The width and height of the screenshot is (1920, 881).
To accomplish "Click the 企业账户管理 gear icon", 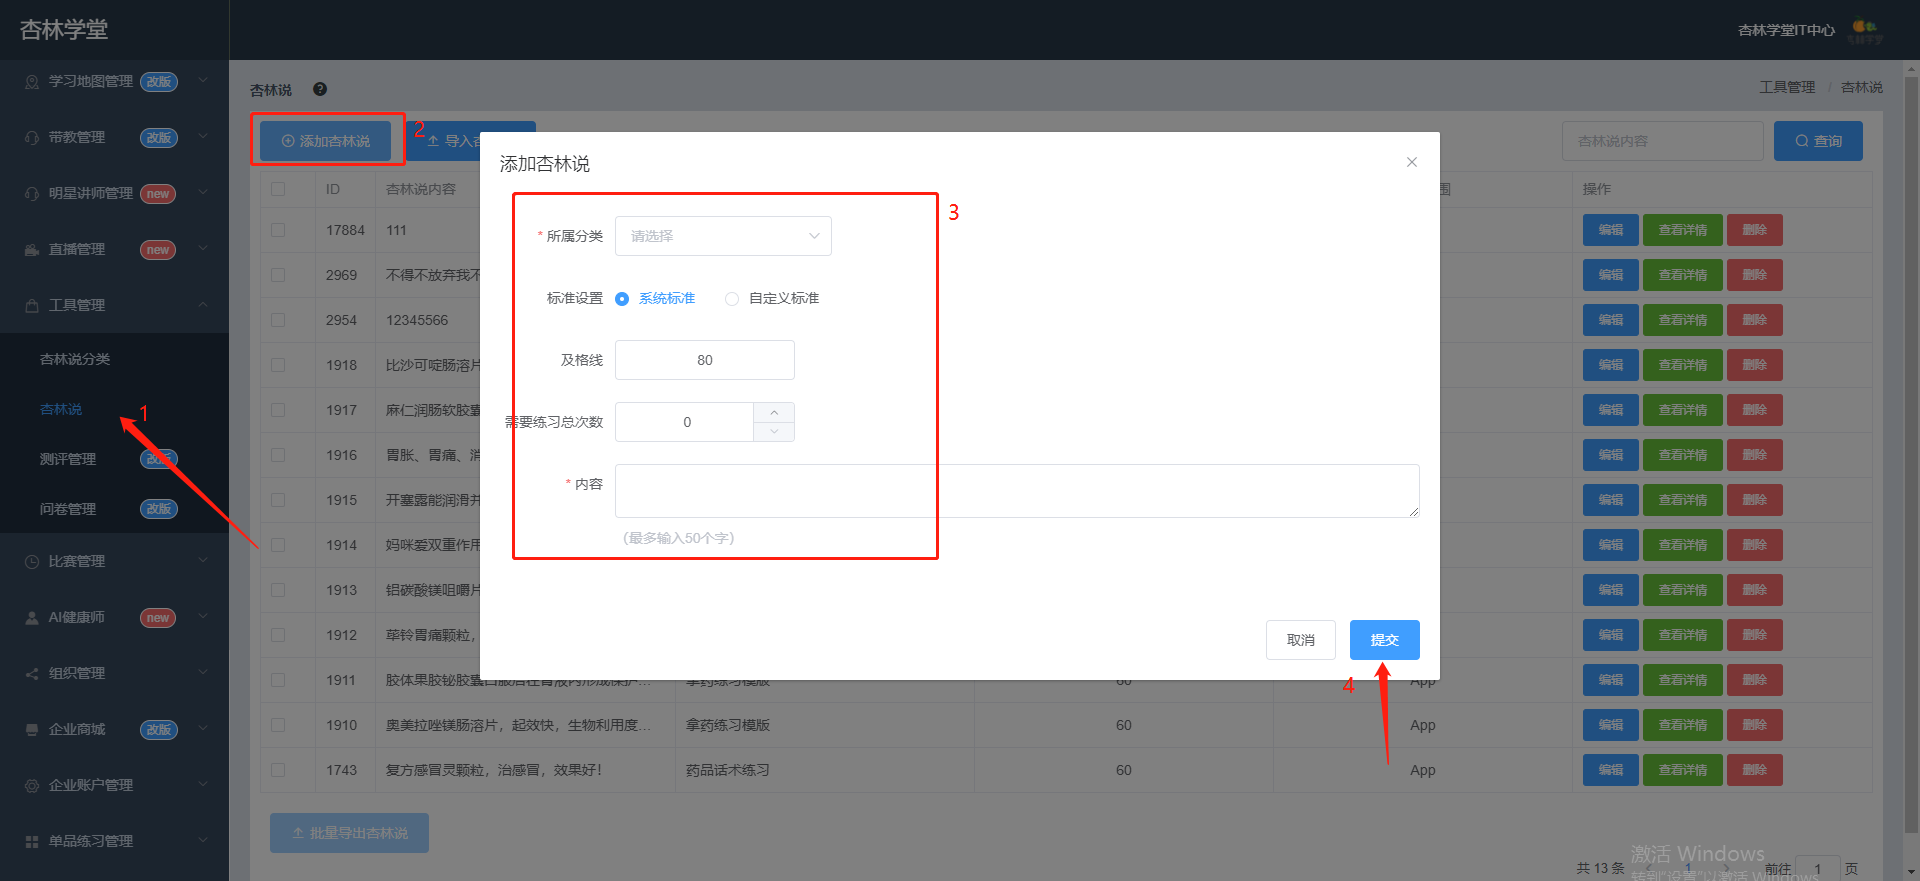I will (x=32, y=786).
